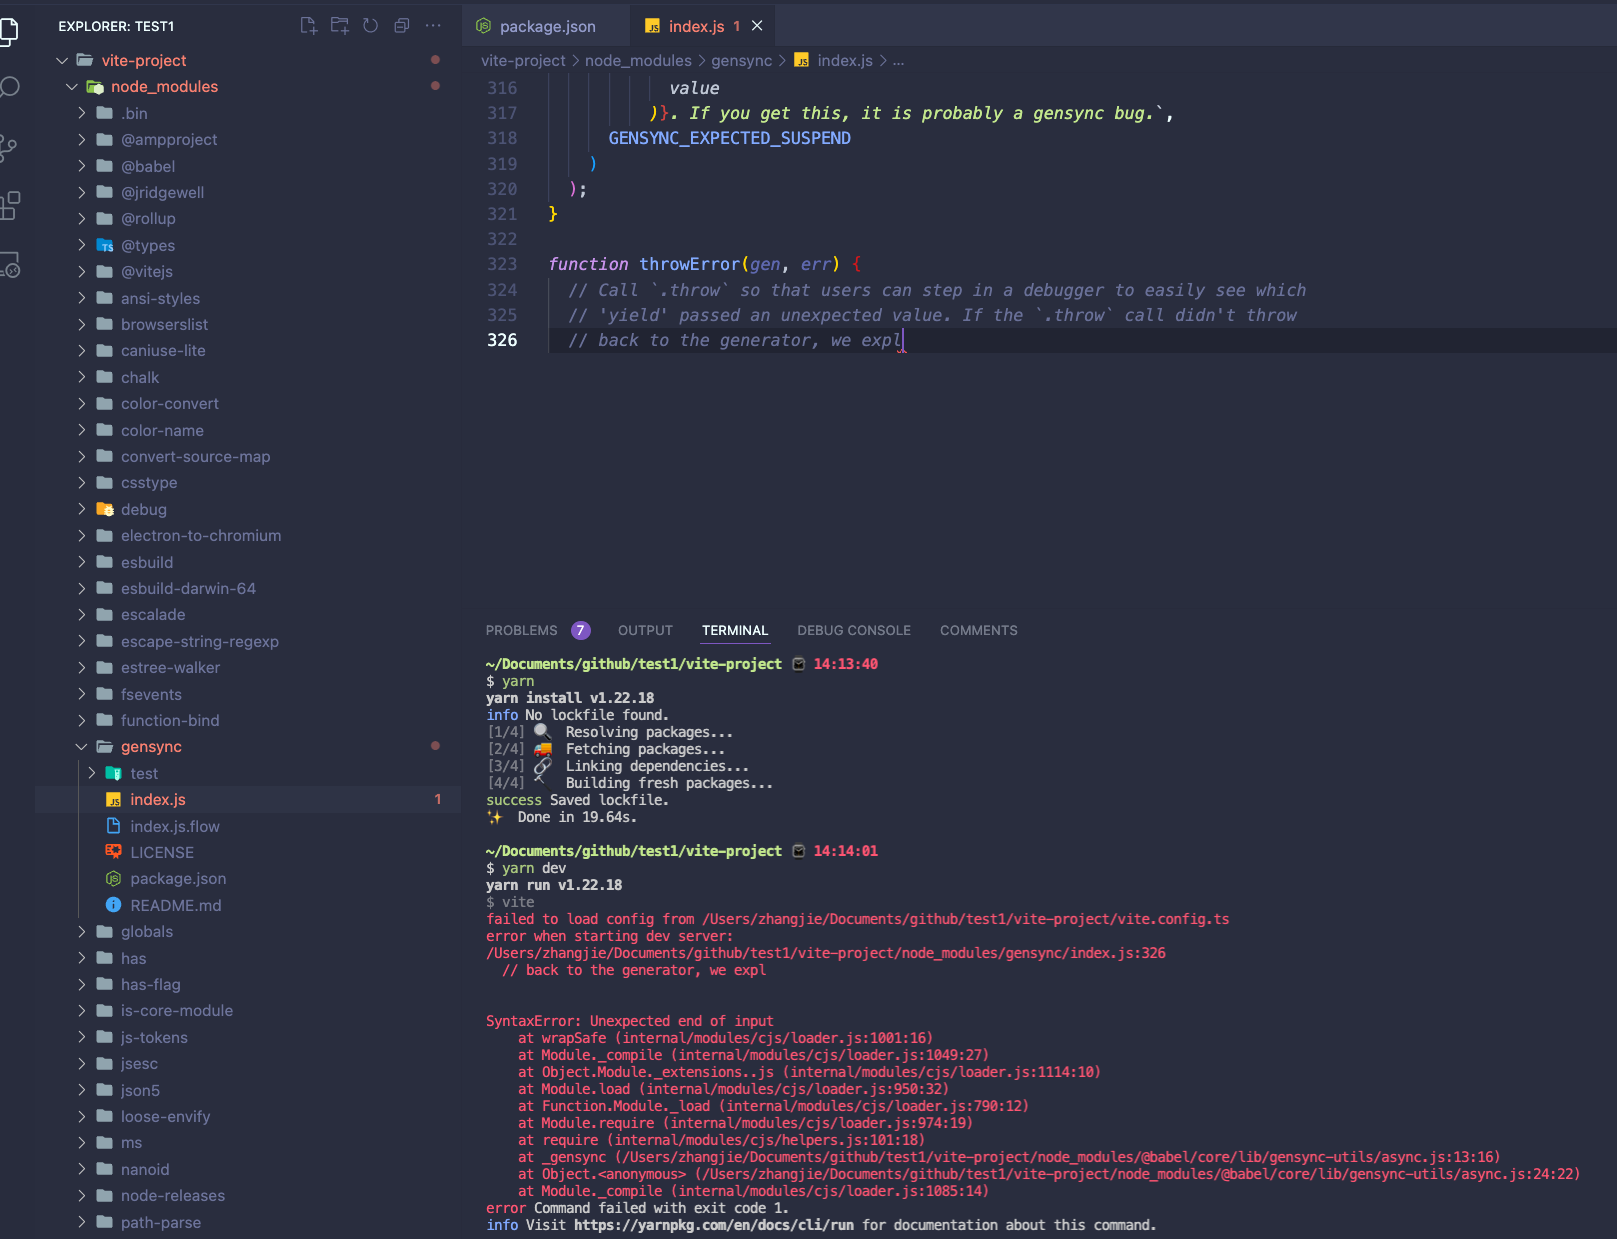Expand the @types folder

(x=82, y=245)
